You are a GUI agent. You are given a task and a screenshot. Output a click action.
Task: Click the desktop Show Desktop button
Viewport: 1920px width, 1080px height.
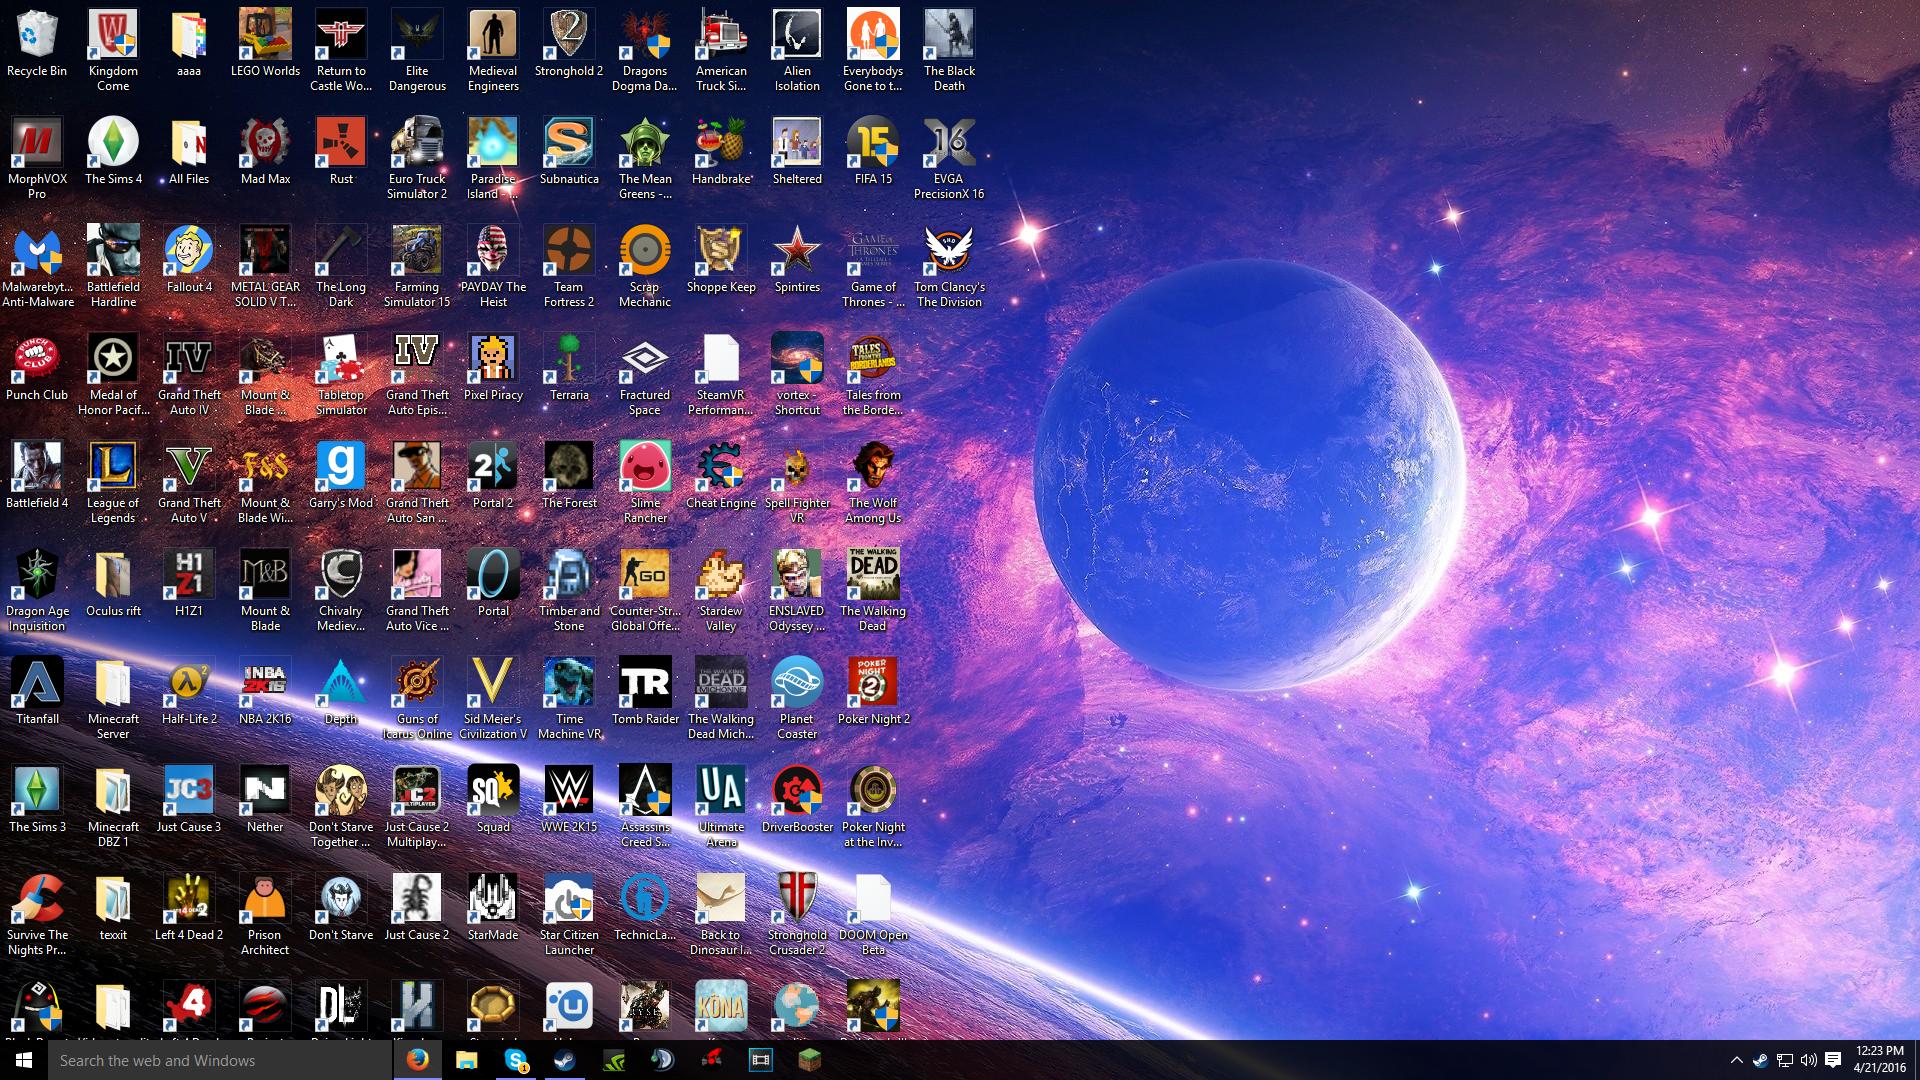pos(1916,1062)
